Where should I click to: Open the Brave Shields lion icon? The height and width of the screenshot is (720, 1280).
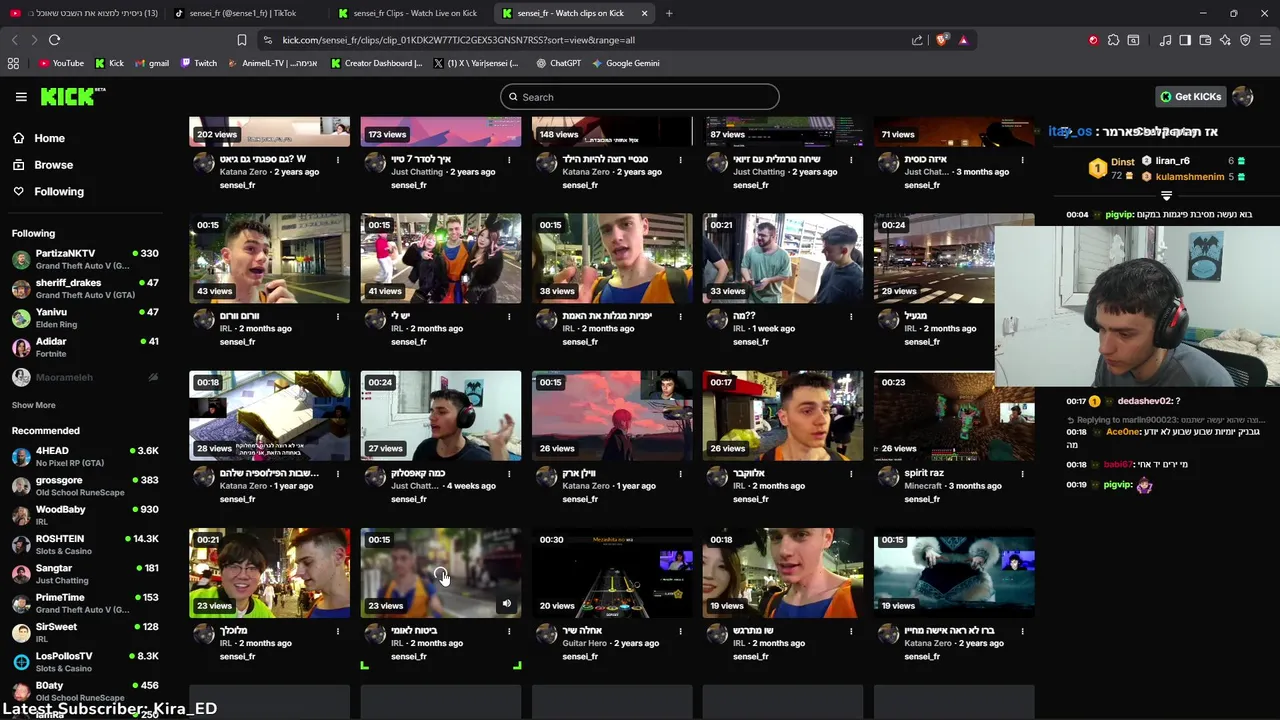point(942,40)
